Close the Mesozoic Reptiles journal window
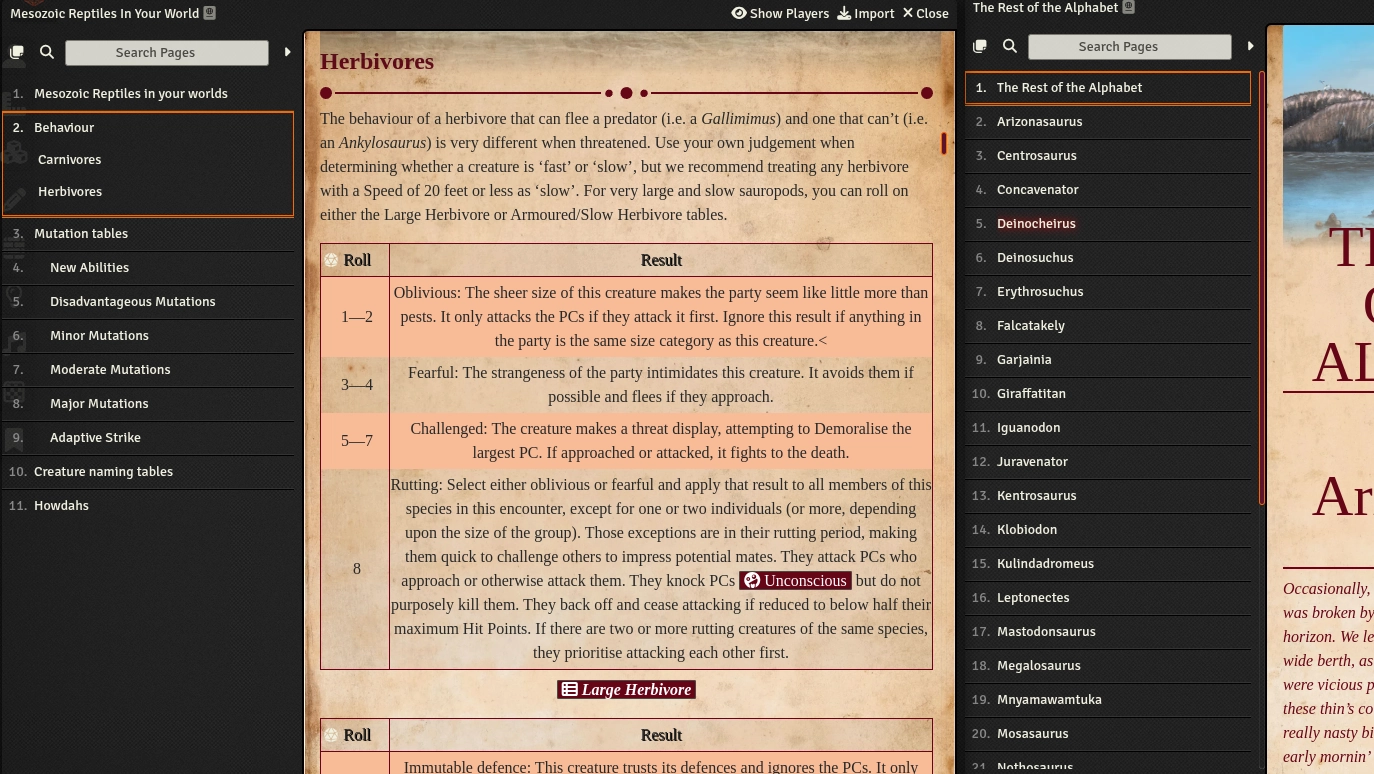Screen dimensions: 1374x774 925,13
